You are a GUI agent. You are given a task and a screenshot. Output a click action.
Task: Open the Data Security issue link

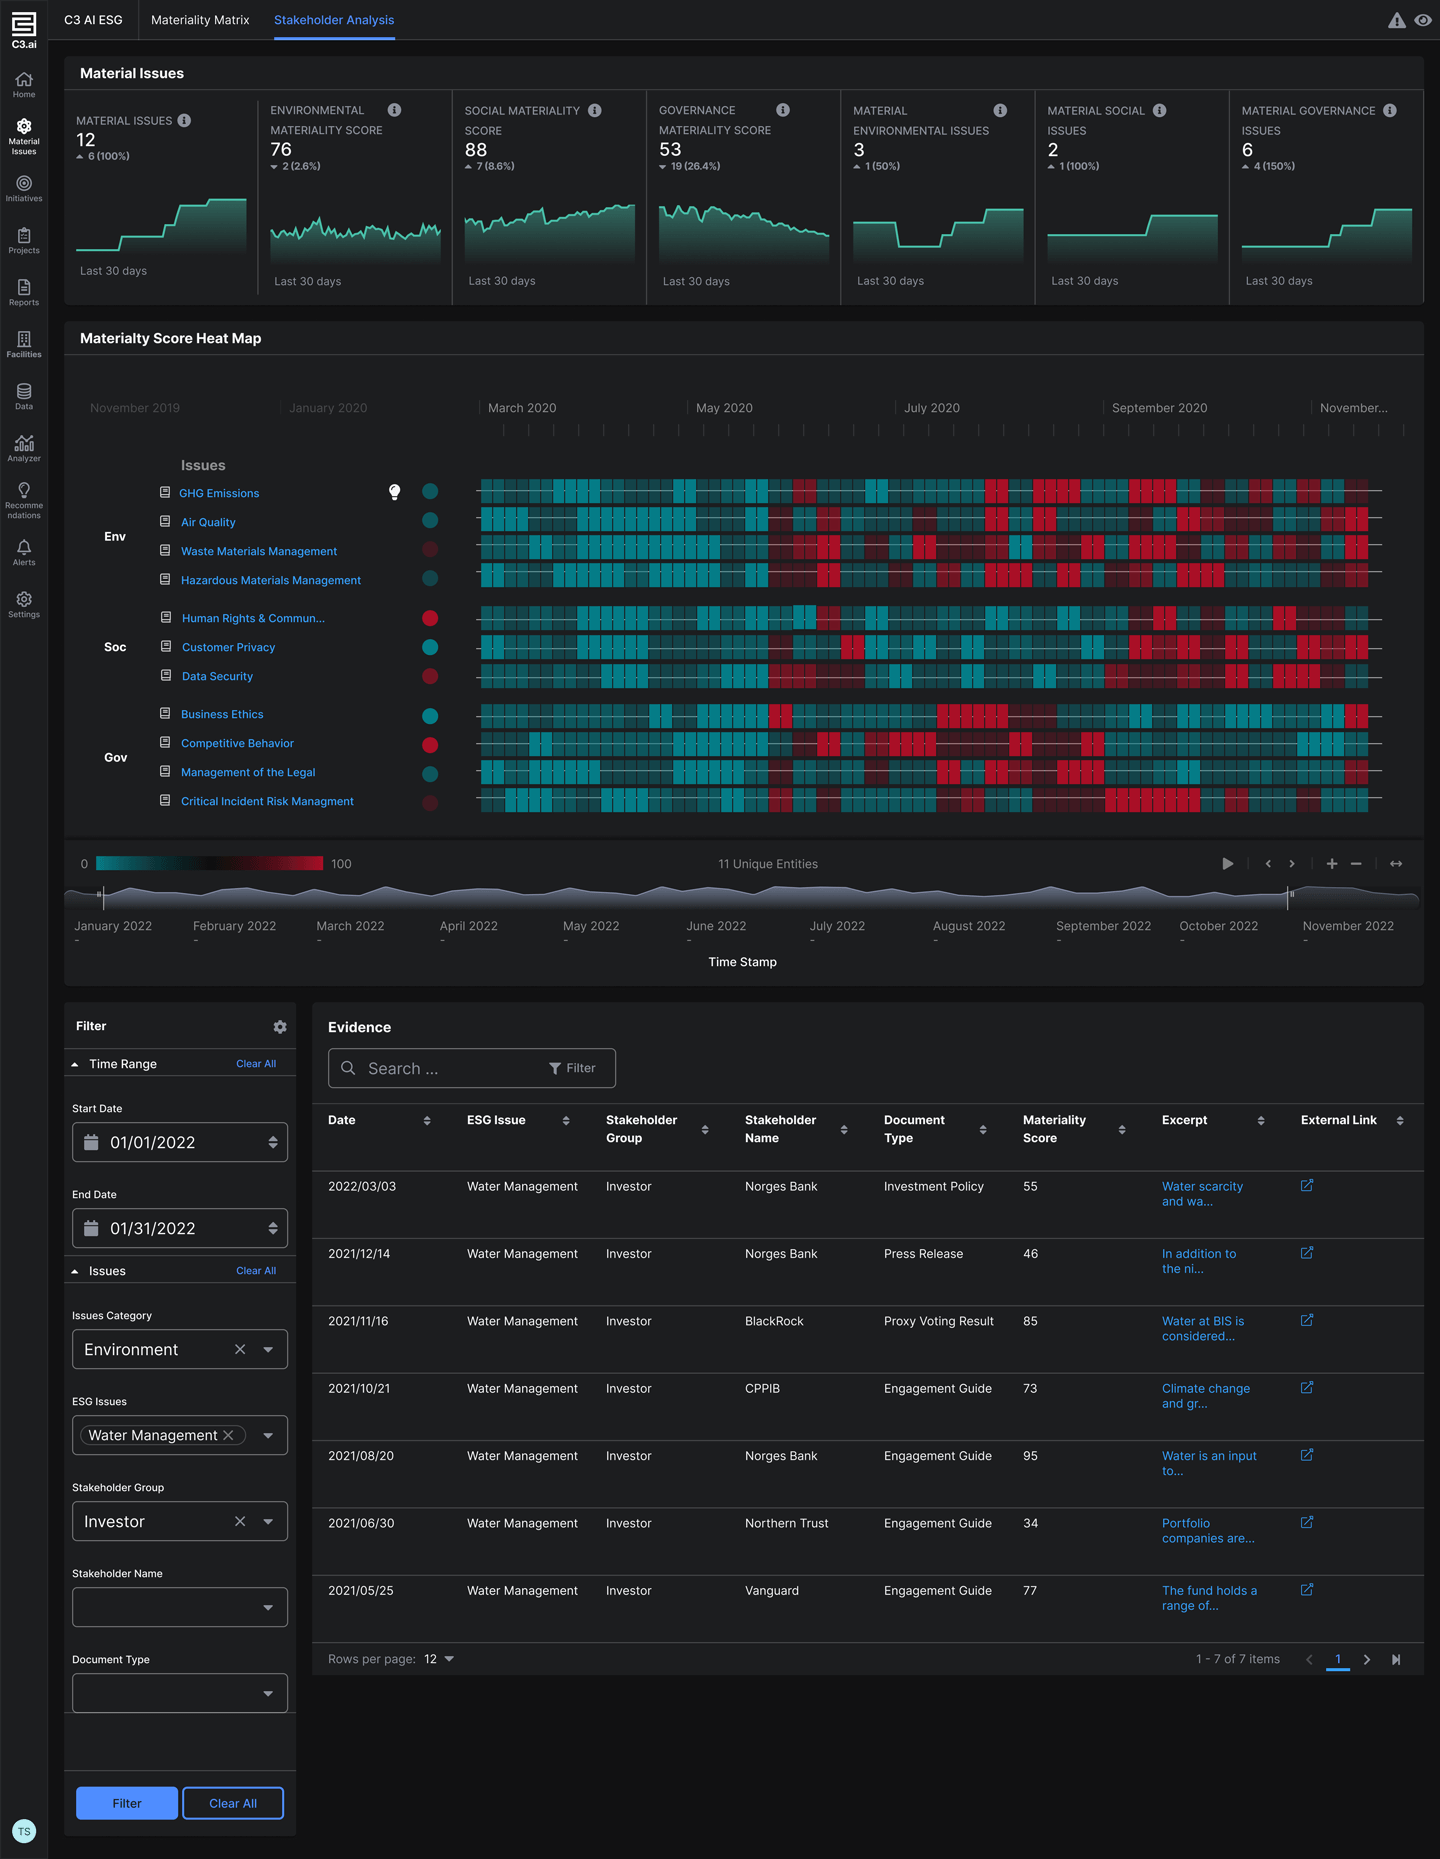tap(217, 676)
